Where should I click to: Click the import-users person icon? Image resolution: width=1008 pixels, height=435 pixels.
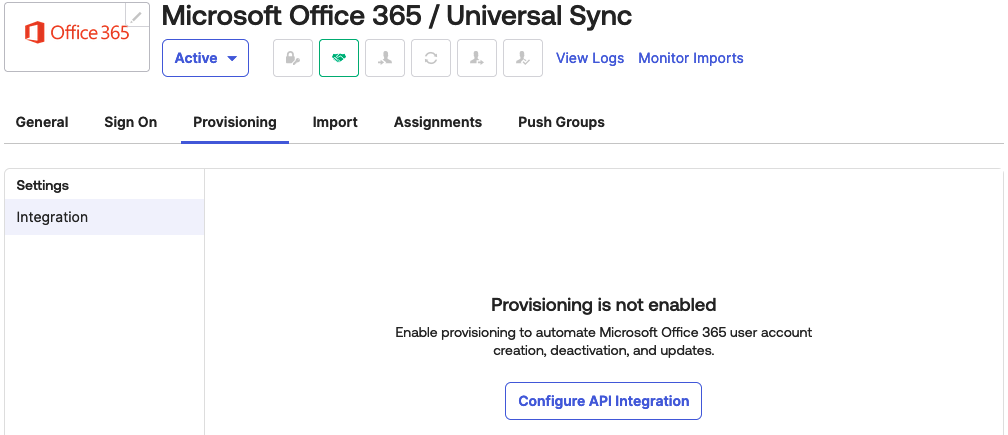385,58
